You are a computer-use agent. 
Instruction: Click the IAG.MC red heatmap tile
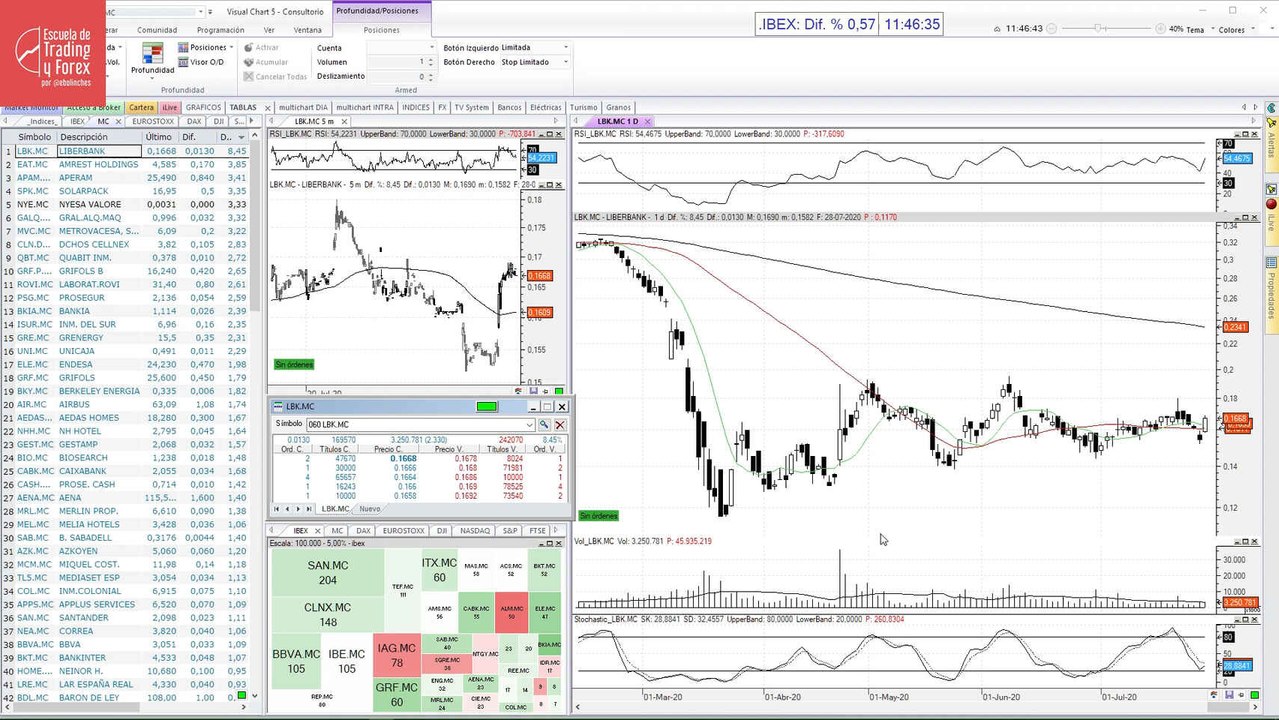[397, 656]
